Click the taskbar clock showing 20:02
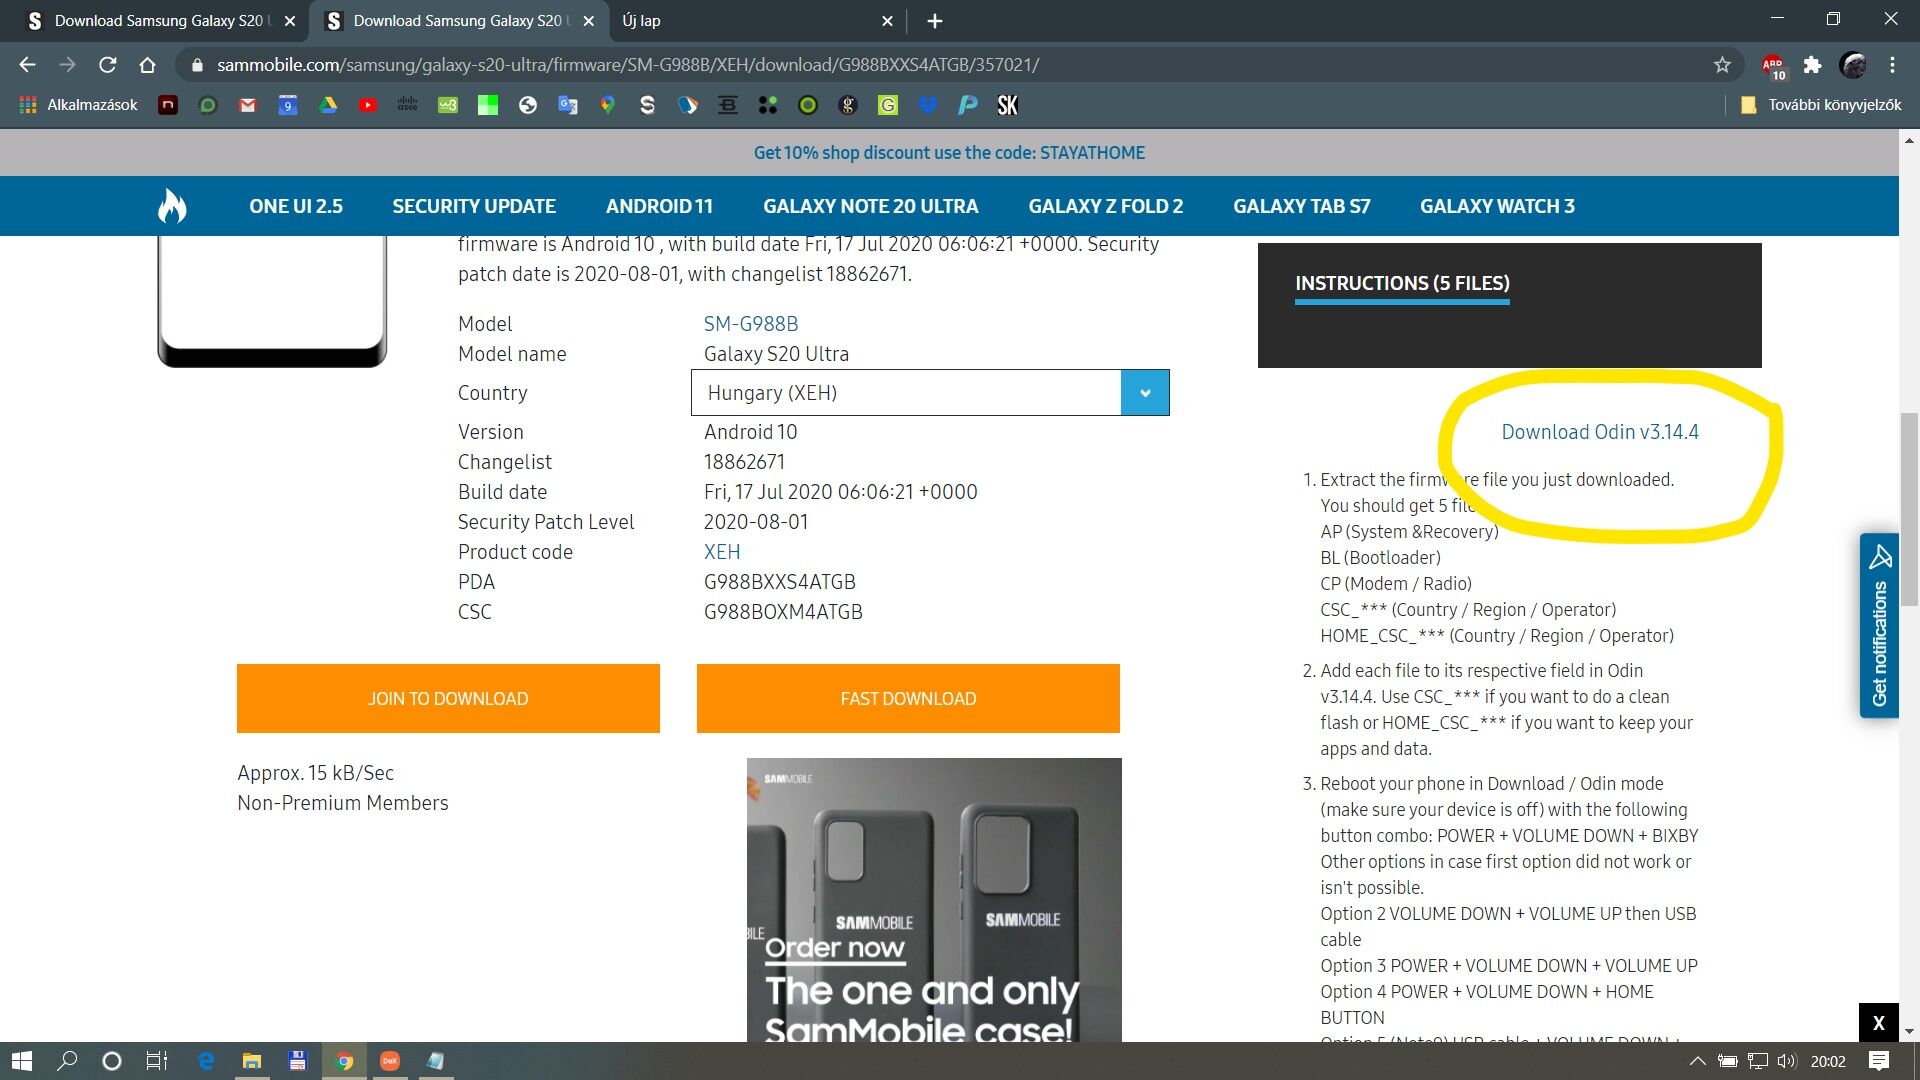The image size is (1920, 1080). [x=1828, y=1061]
